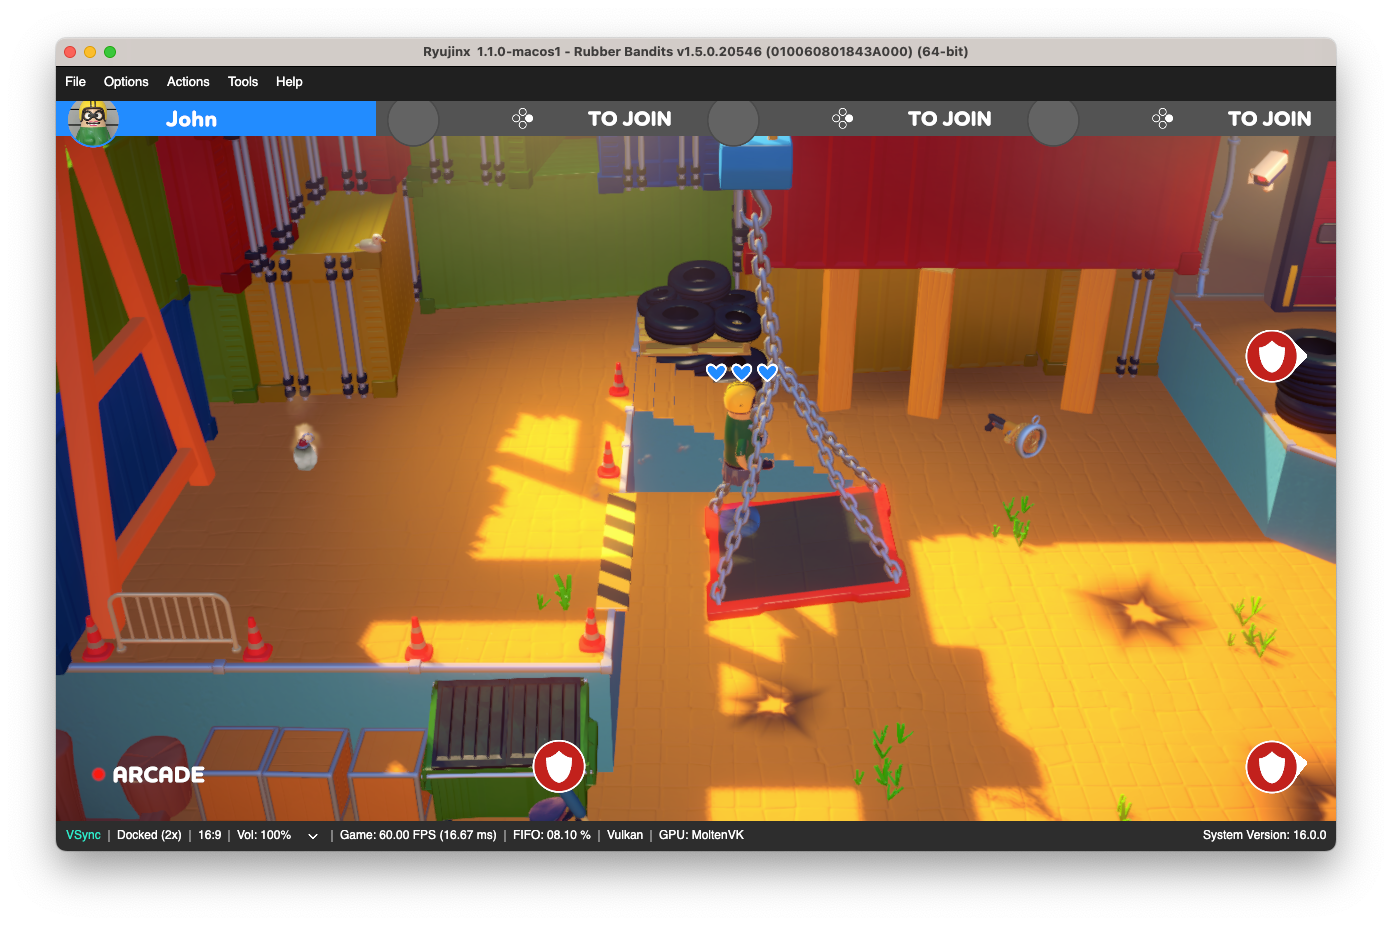The height and width of the screenshot is (925, 1392).
Task: Click the System Version: 16.0.0 text
Action: [1264, 835]
